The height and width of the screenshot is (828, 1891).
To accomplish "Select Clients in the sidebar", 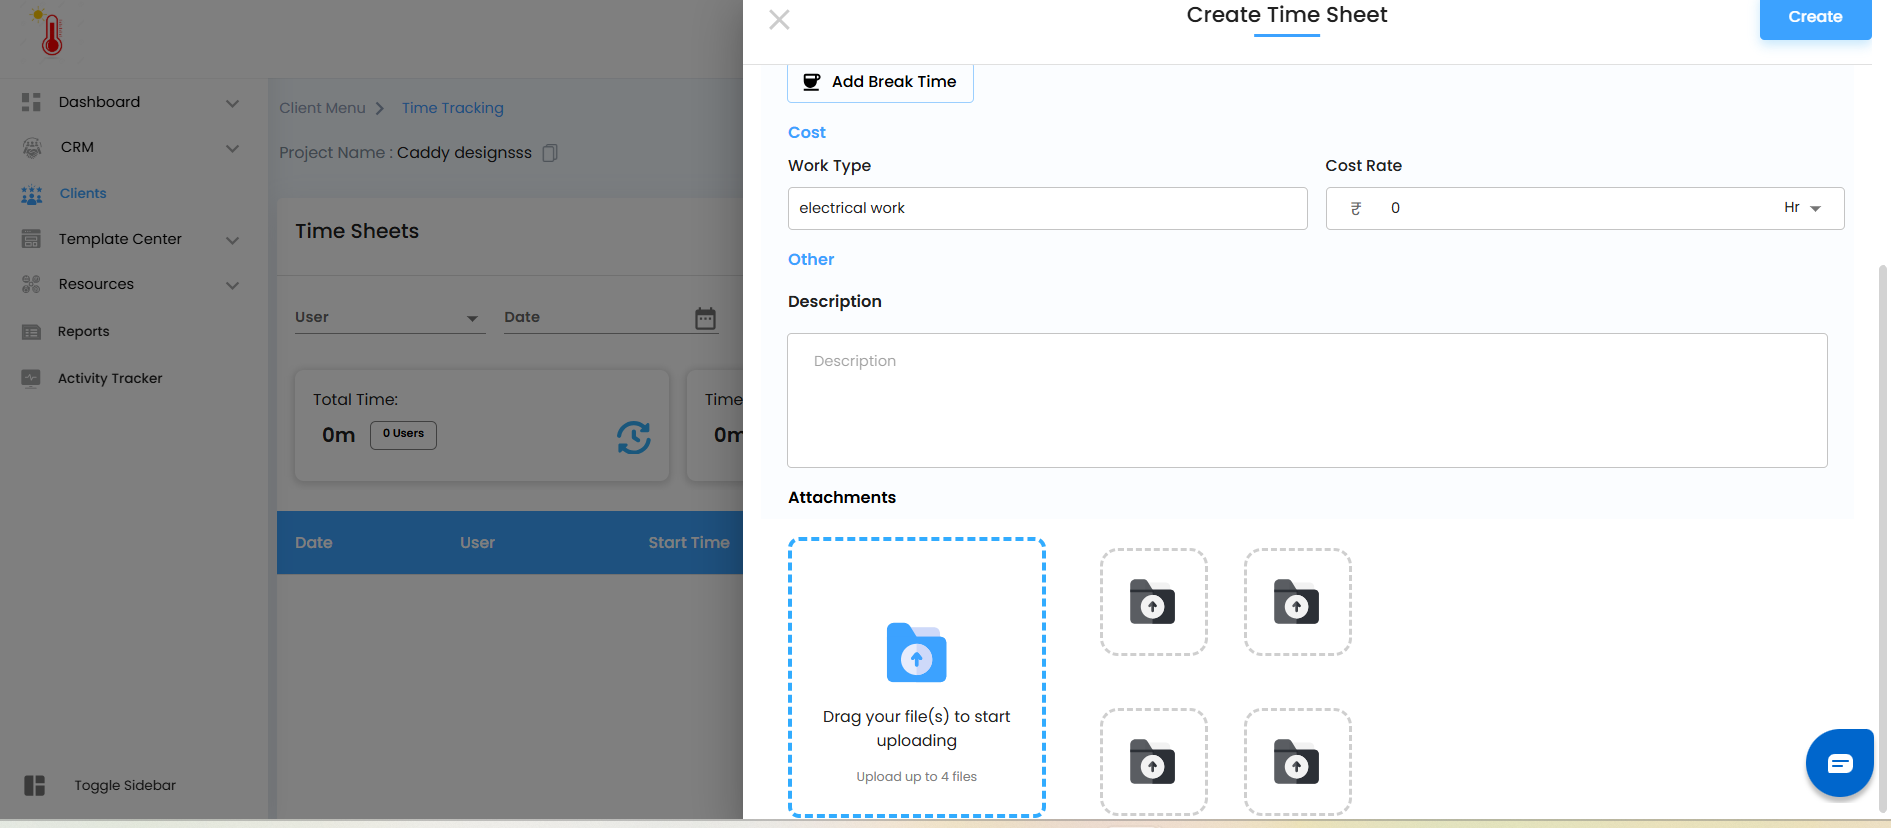I will pyautogui.click(x=83, y=194).
